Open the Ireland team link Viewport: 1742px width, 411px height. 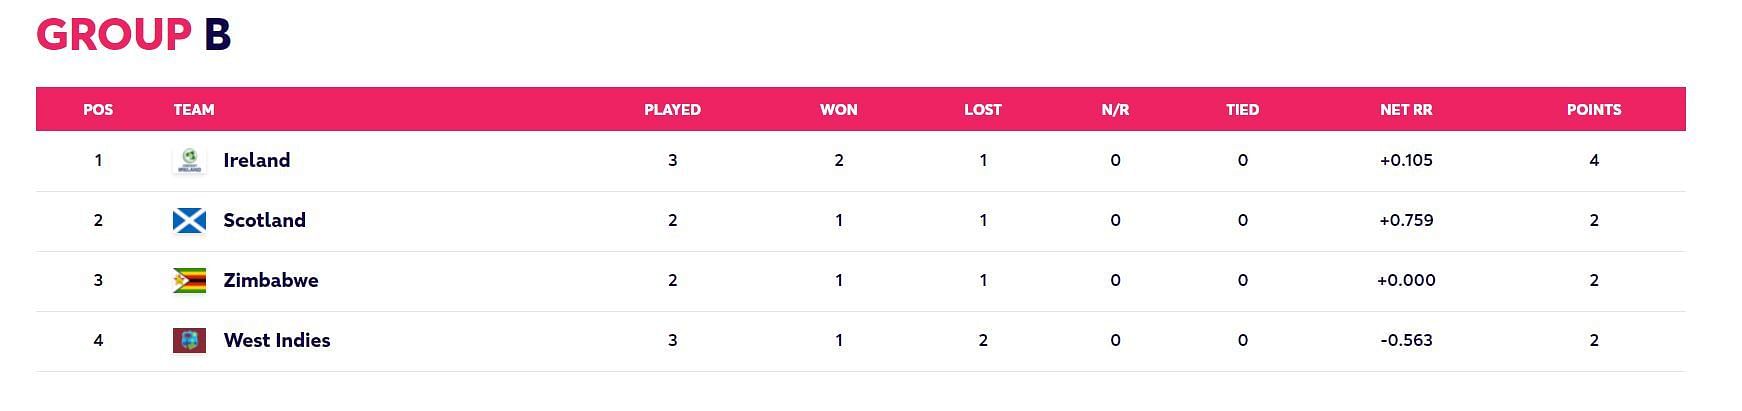[x=257, y=160]
